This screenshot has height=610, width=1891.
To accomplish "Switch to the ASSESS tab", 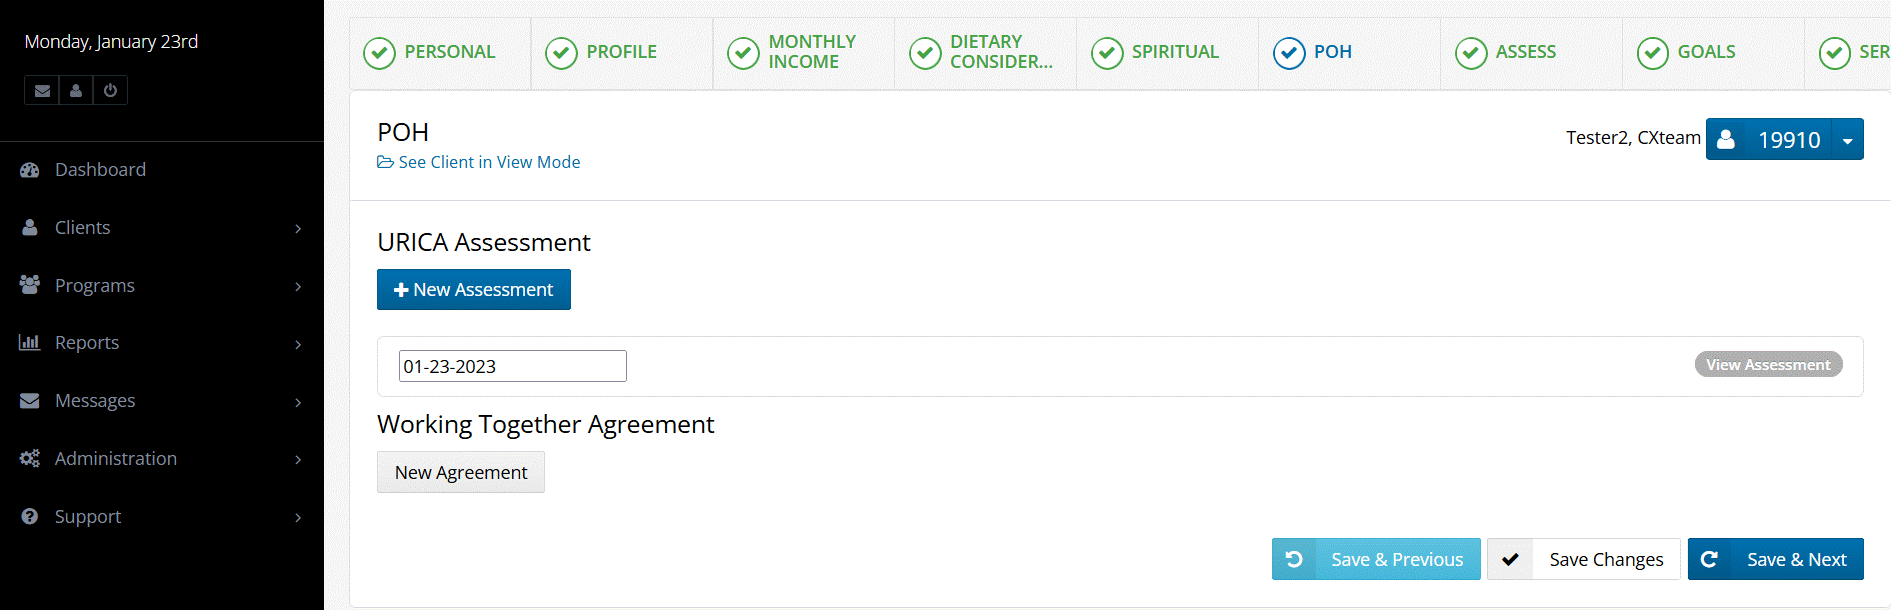I will (1525, 52).
